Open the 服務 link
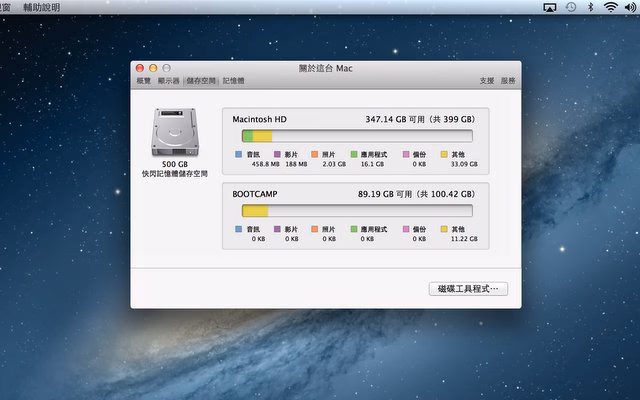Screen dimensions: 640x400 [x=508, y=81]
